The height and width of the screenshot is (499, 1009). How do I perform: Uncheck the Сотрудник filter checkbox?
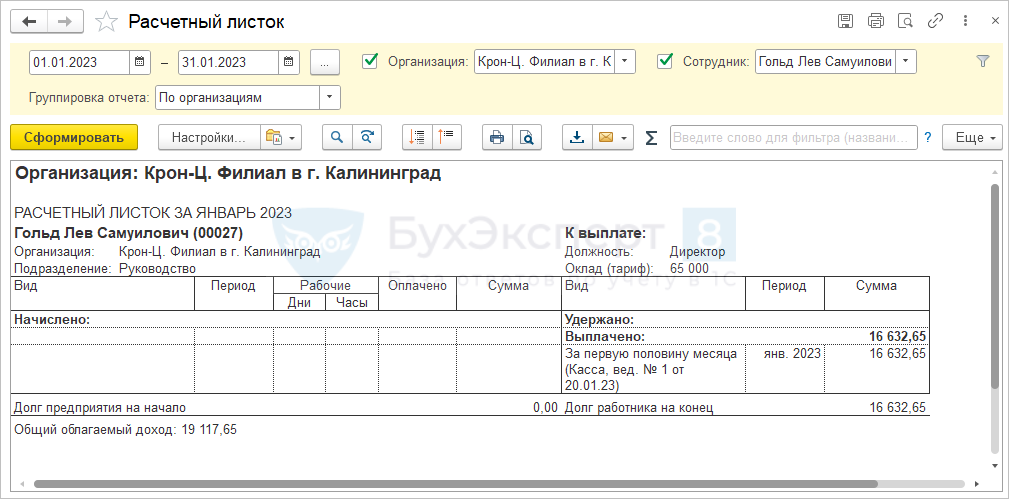click(665, 62)
